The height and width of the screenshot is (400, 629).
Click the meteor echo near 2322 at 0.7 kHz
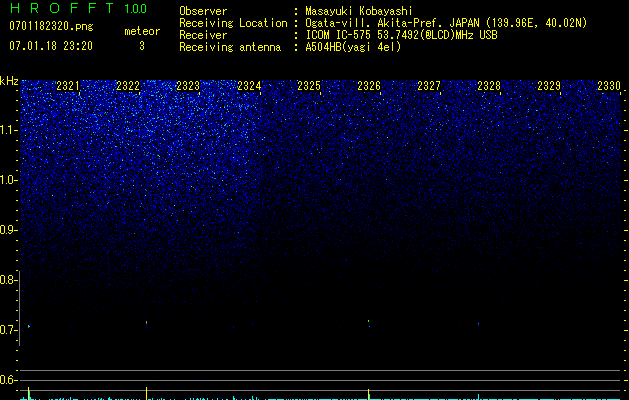pos(146,322)
